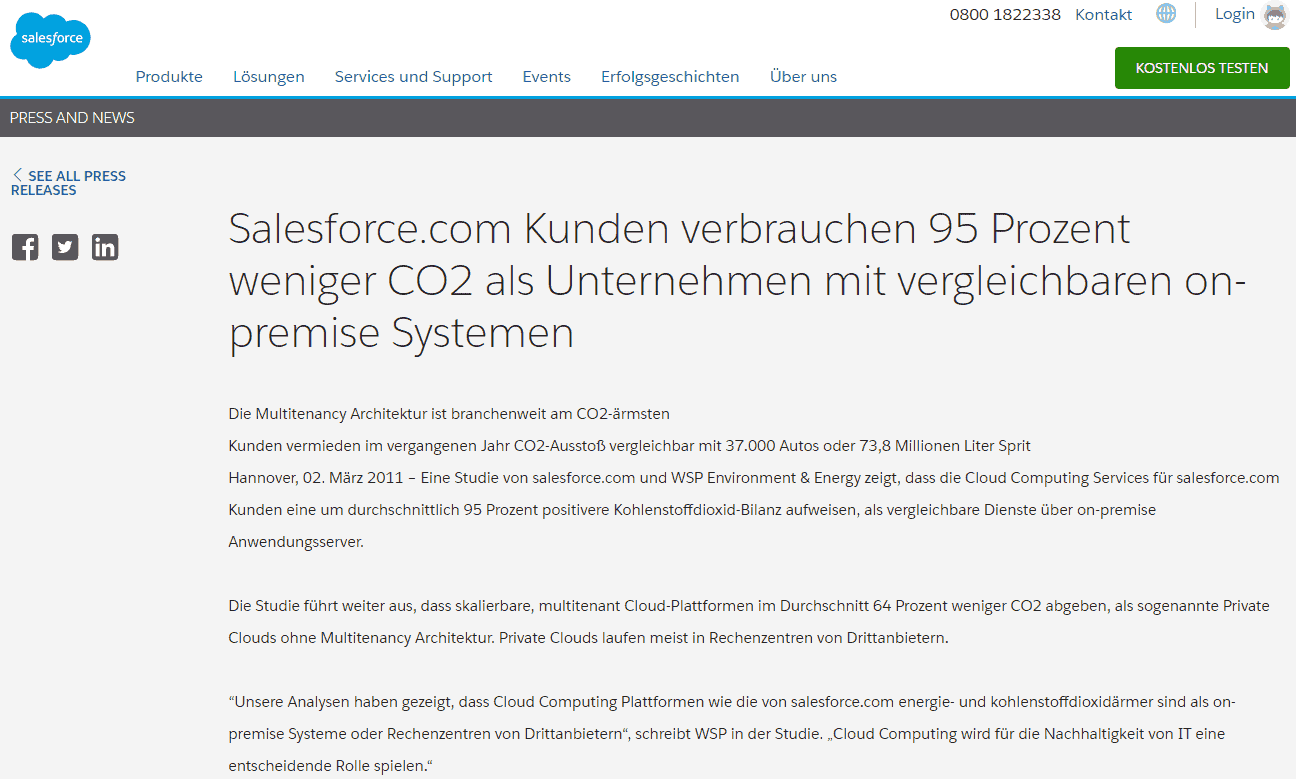Open the Erfolgsgeschichten menu
Screen dimensions: 1296x779
[x=670, y=76]
